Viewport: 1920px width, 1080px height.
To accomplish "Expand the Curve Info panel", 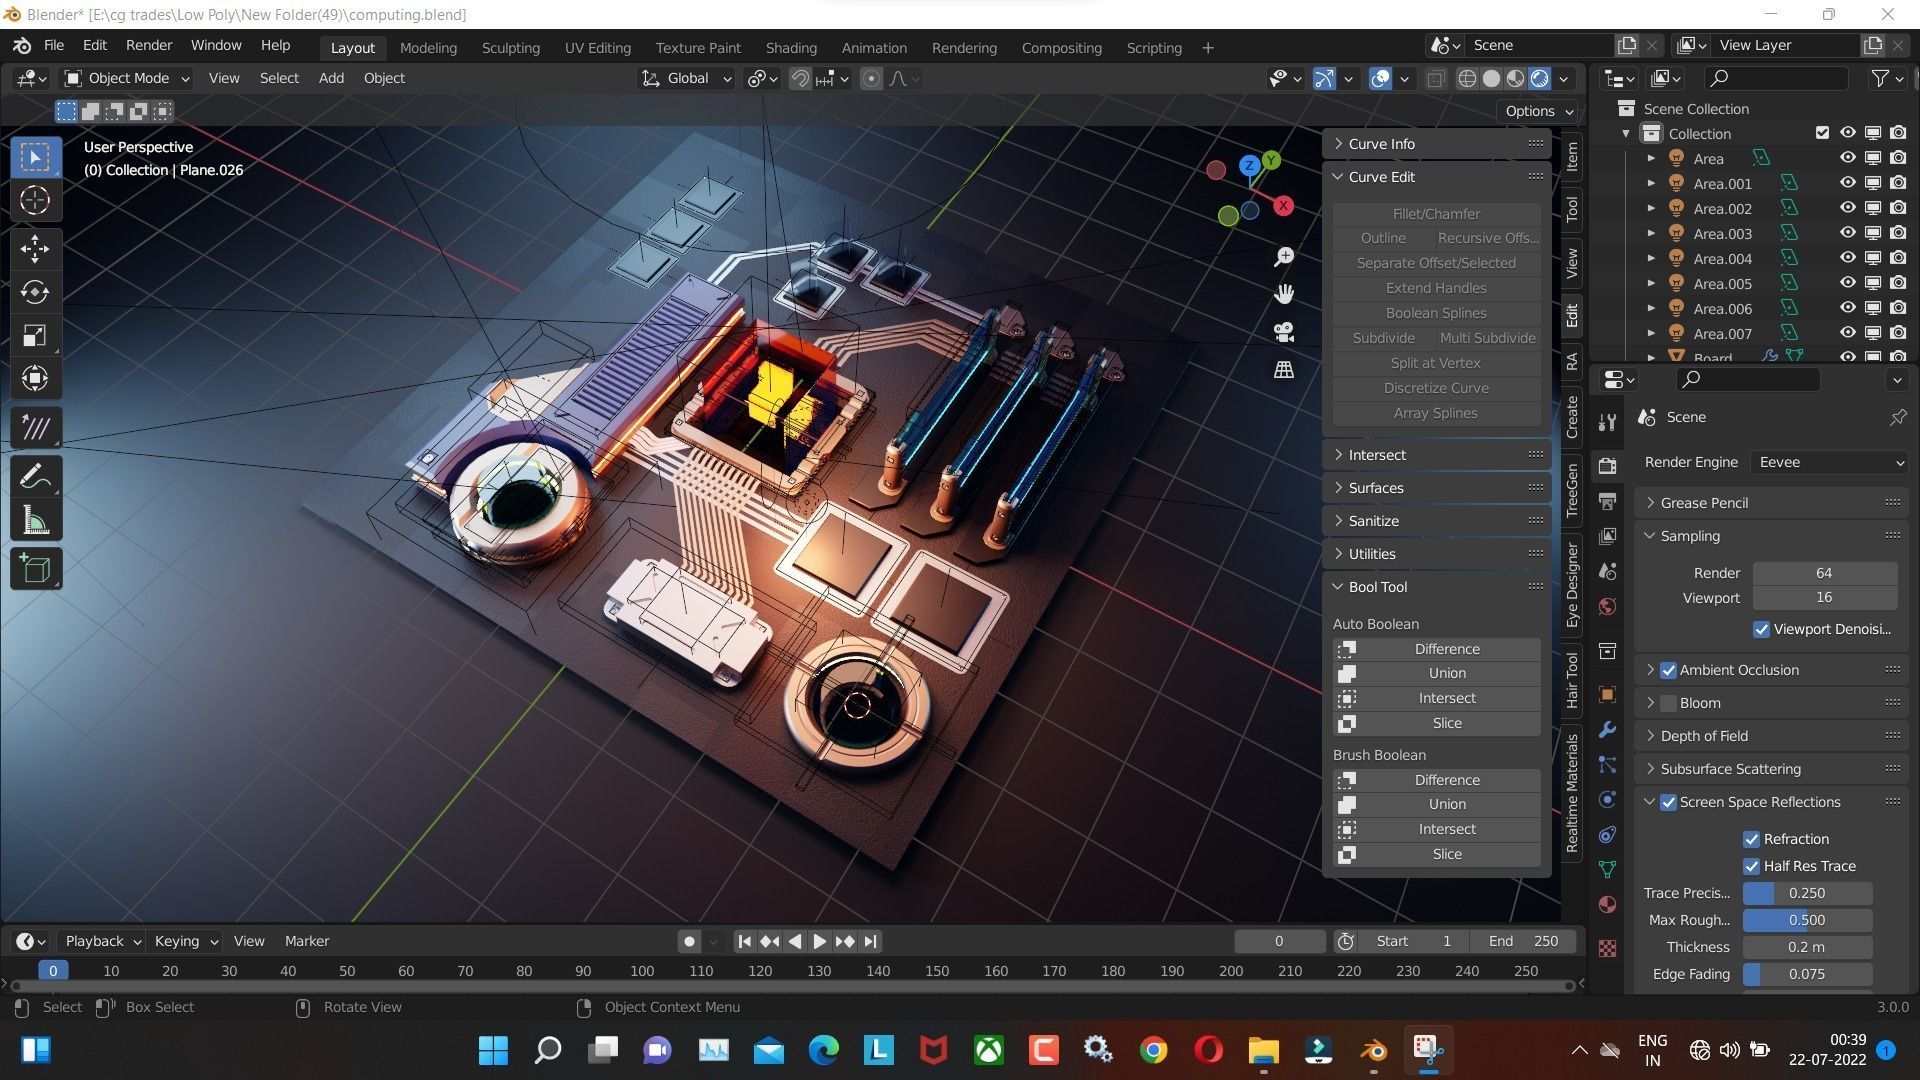I will [1437, 144].
